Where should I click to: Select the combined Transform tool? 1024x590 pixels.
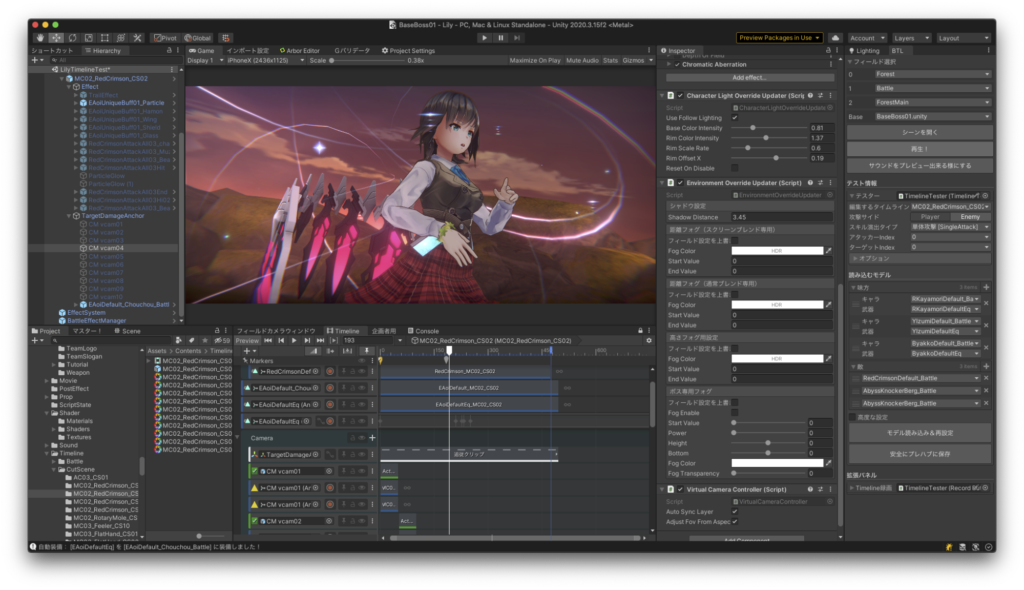coord(121,38)
